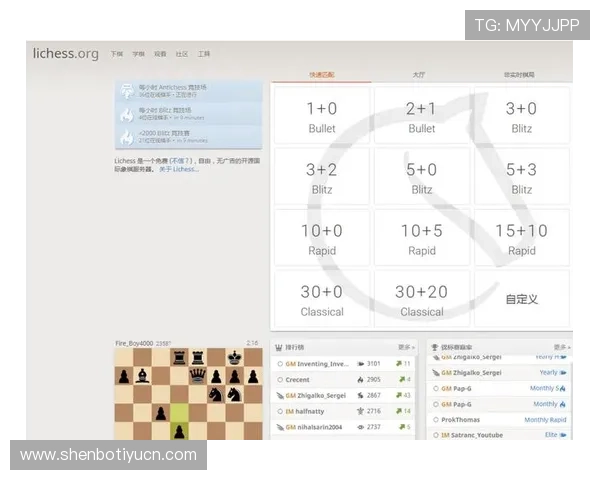600x480 pixels.
Task: Open the 社区 community menu
Action: tap(182, 54)
